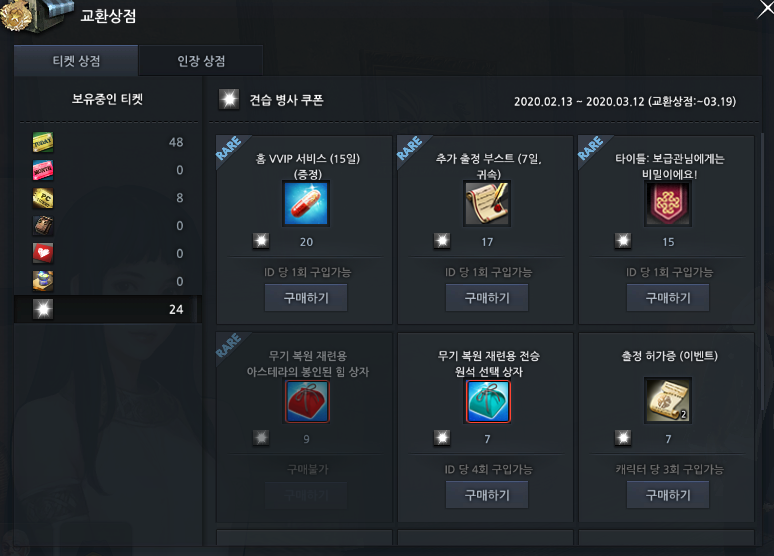Select the red heart ticket icon
This screenshot has height=556, width=774.
click(43, 253)
